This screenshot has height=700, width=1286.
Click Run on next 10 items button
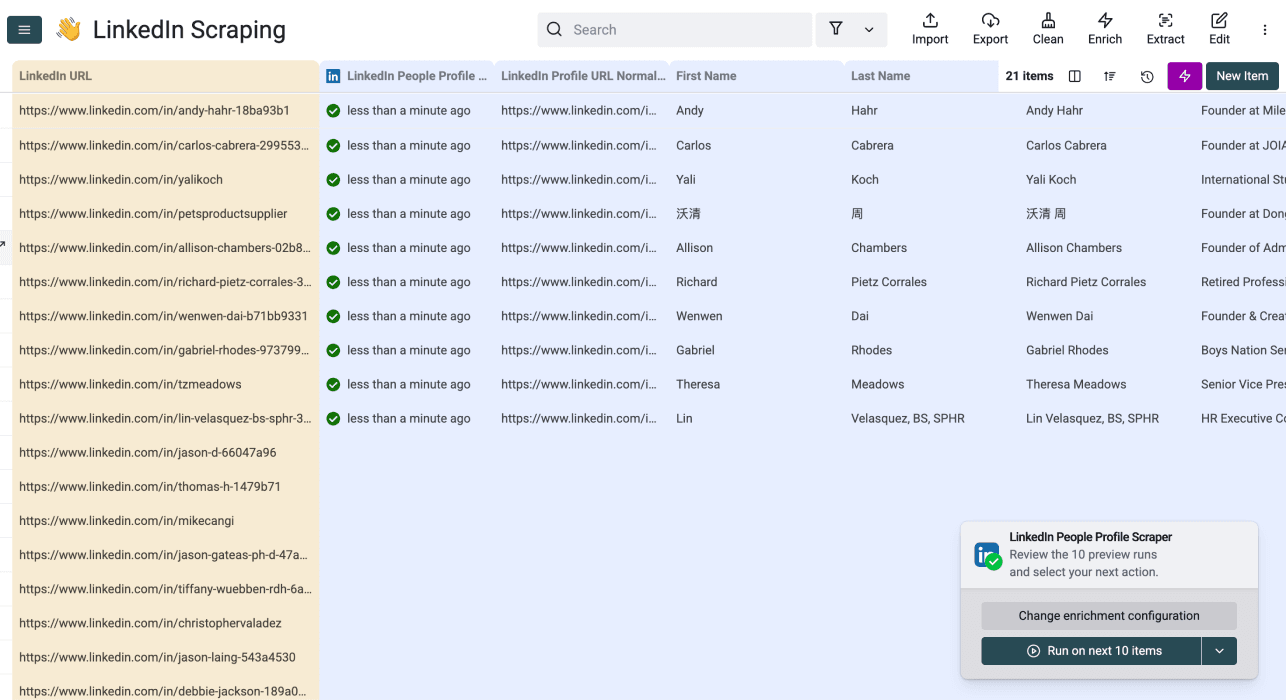pyautogui.click(x=1091, y=651)
